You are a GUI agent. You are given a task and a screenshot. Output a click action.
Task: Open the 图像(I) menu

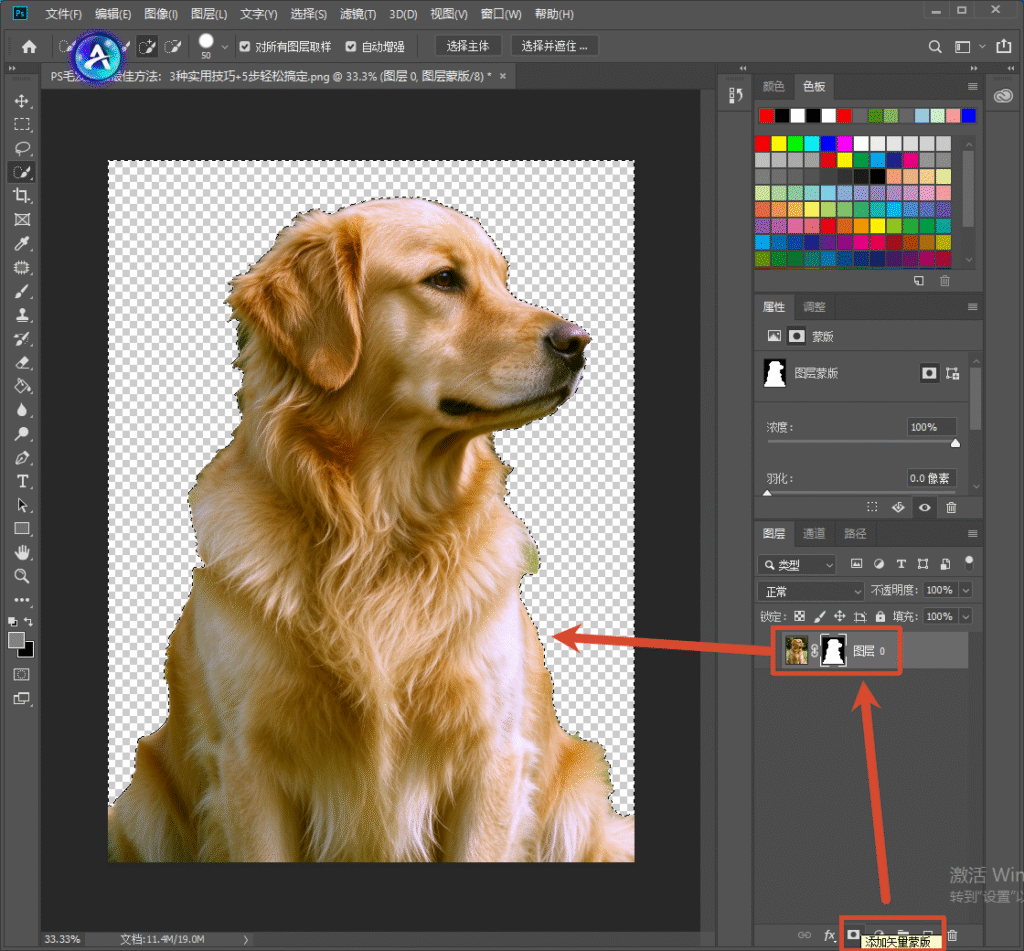point(161,14)
